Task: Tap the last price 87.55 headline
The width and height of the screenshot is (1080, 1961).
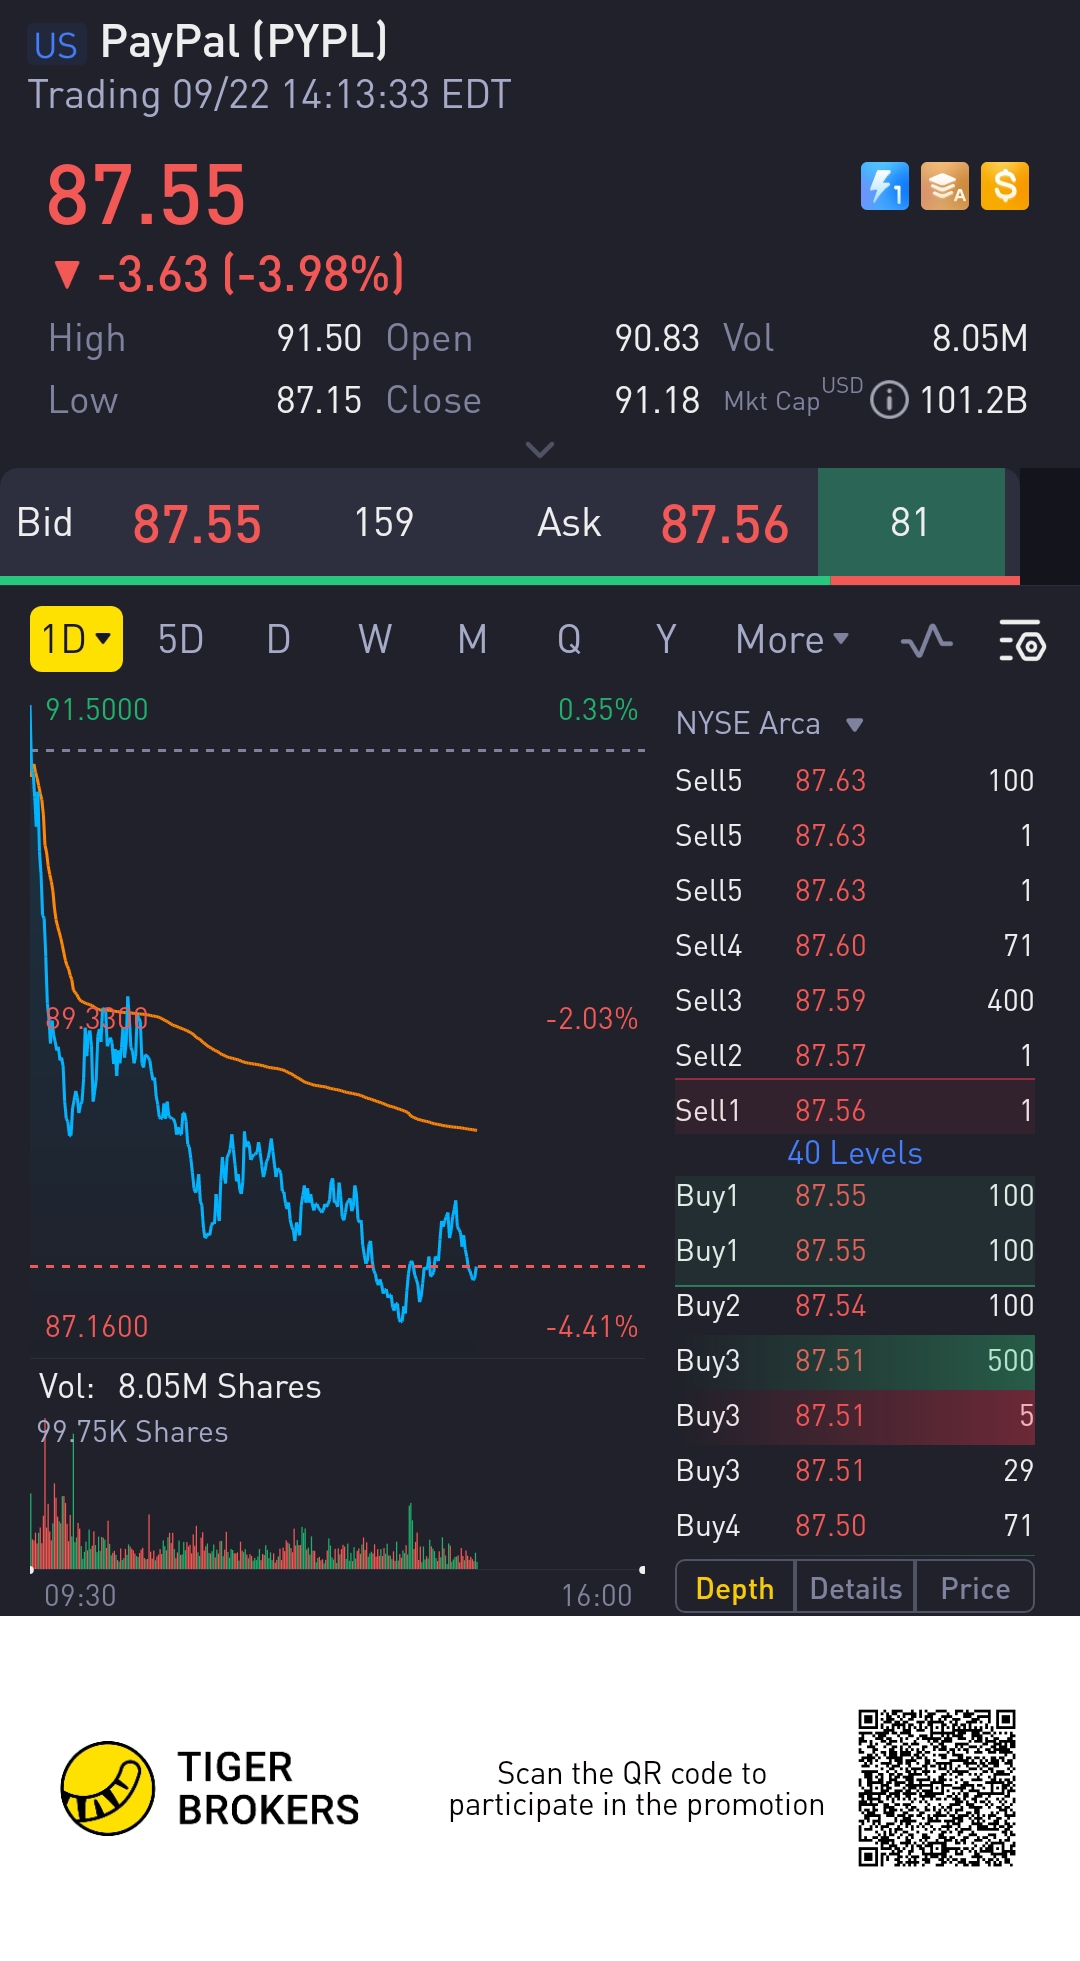Action: (x=146, y=195)
